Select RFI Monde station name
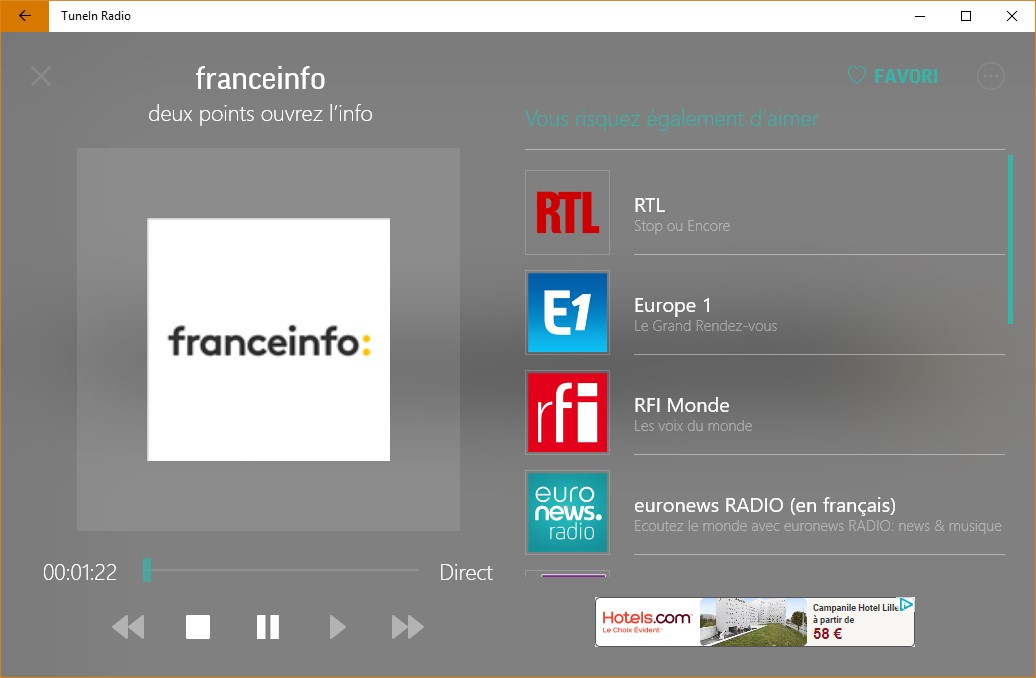 pyautogui.click(x=682, y=405)
